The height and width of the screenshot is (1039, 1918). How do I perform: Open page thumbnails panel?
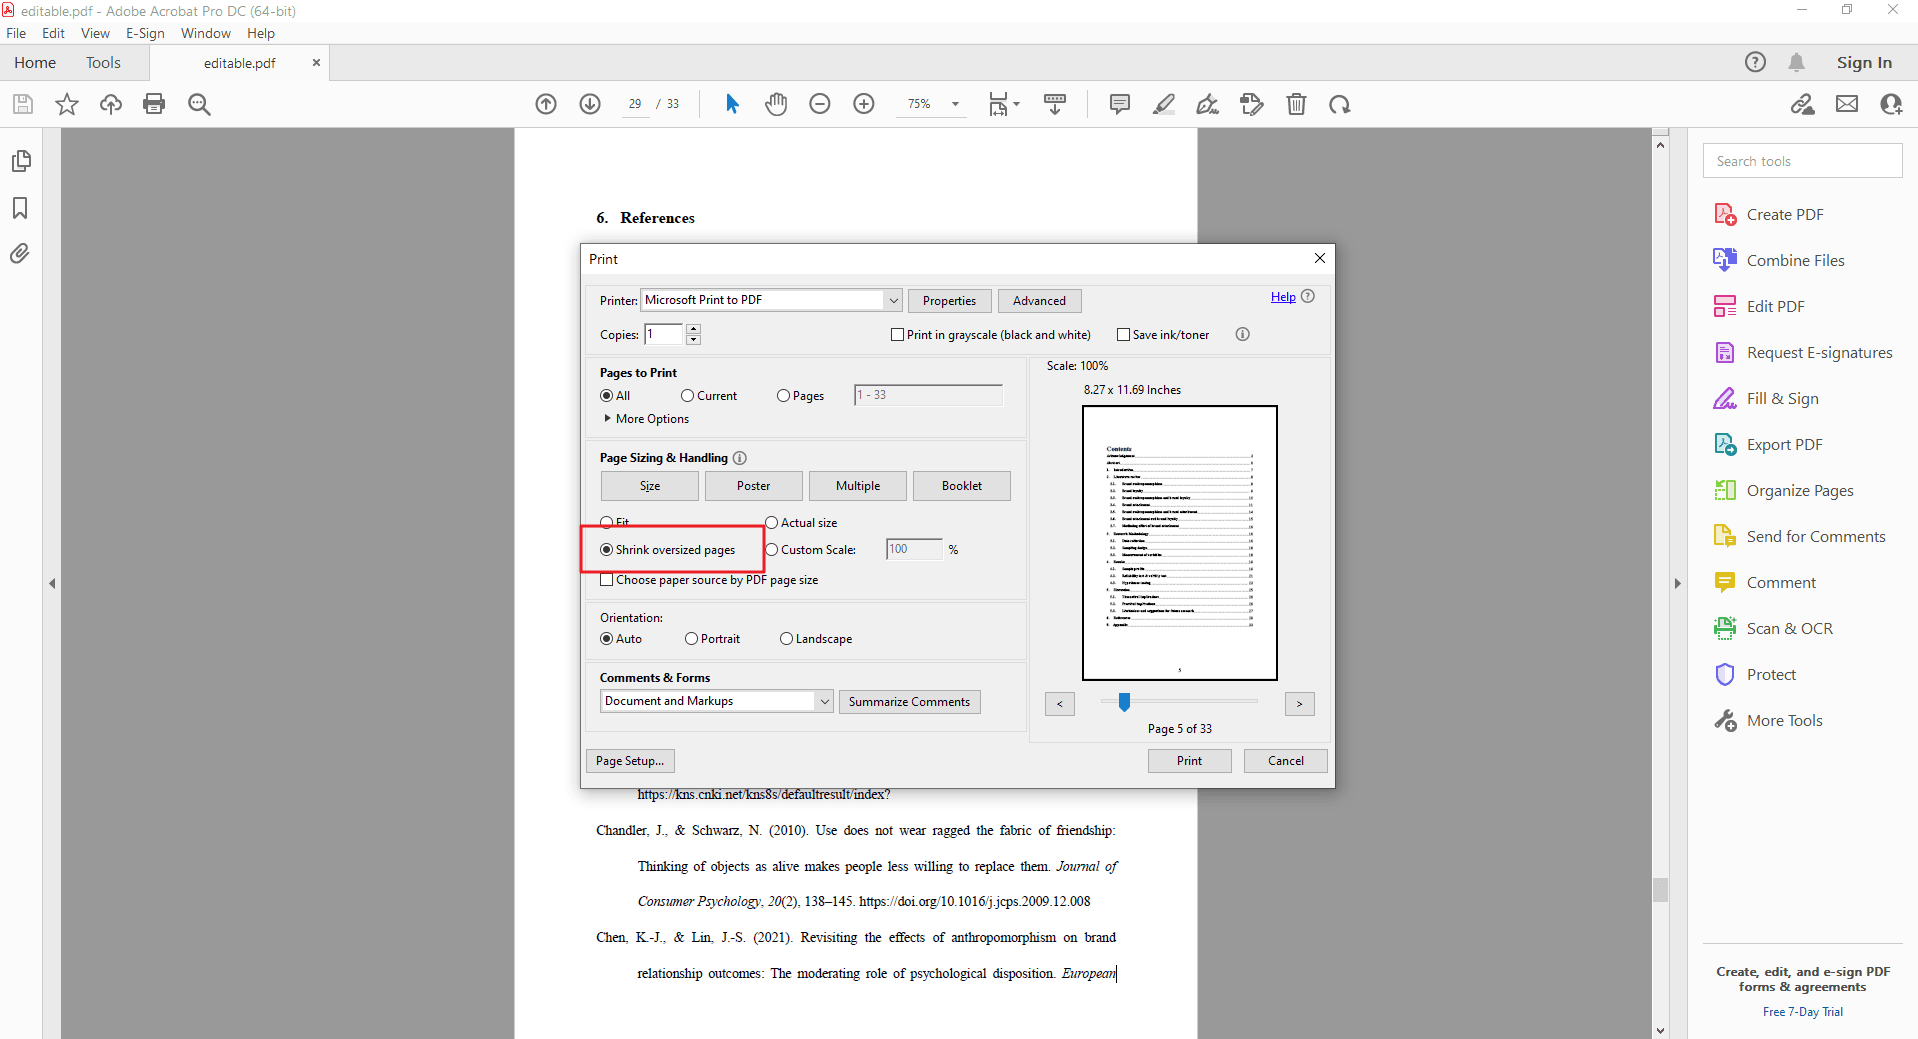[x=20, y=161]
